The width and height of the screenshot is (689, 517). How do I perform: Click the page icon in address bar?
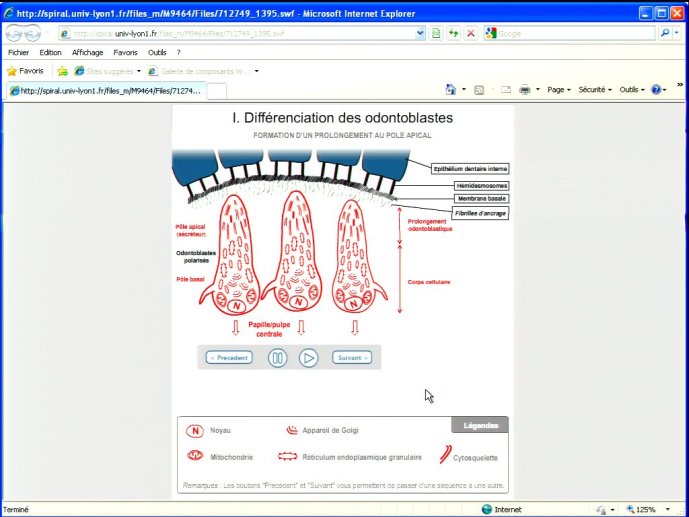click(65, 33)
